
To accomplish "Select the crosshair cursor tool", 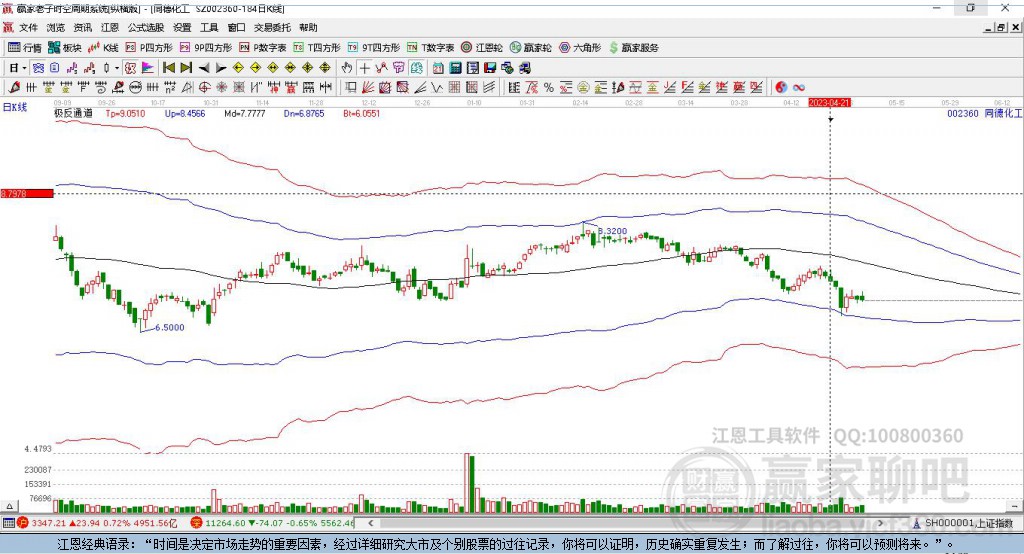I will [x=364, y=68].
